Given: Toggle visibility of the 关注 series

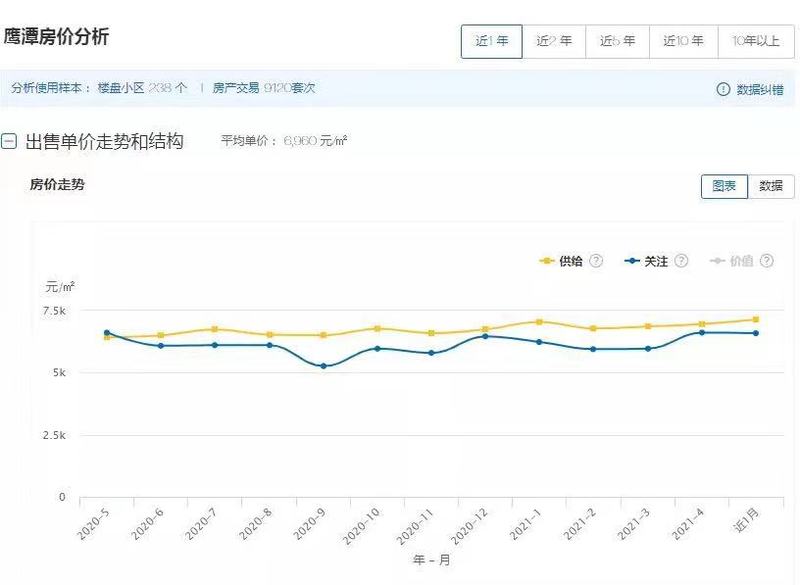Looking at the screenshot, I should point(657,260).
